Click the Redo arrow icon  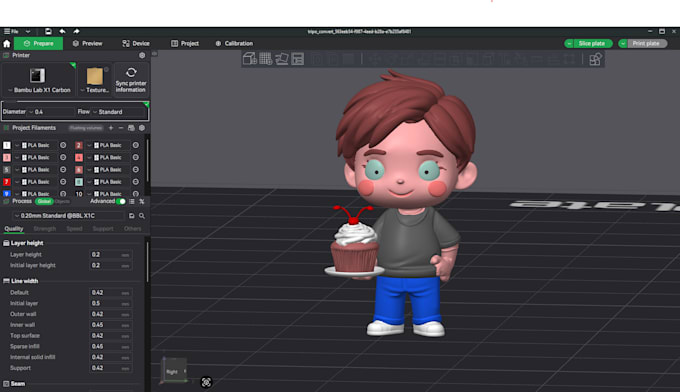pos(76,31)
